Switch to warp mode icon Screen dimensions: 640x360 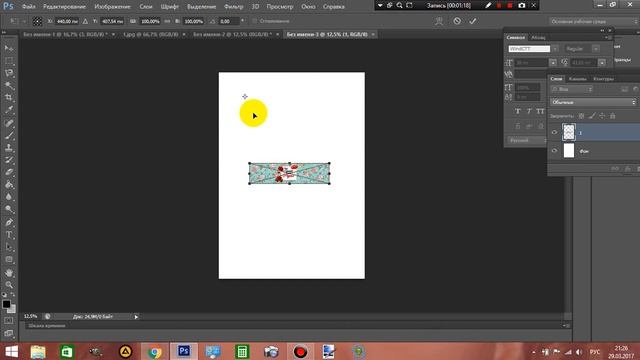[x=439, y=21]
